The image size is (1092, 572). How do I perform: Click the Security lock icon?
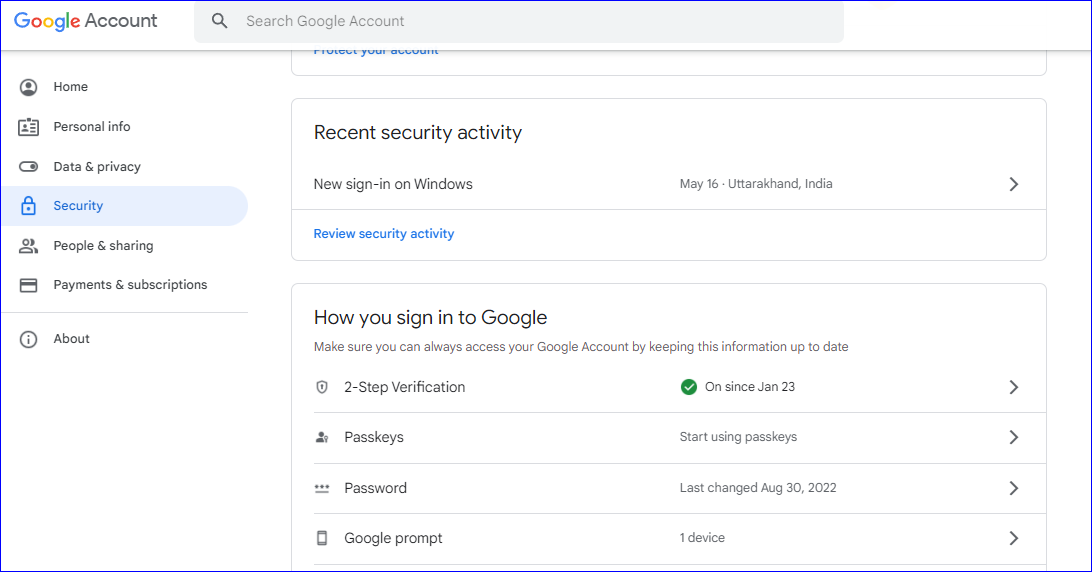pyautogui.click(x=29, y=206)
